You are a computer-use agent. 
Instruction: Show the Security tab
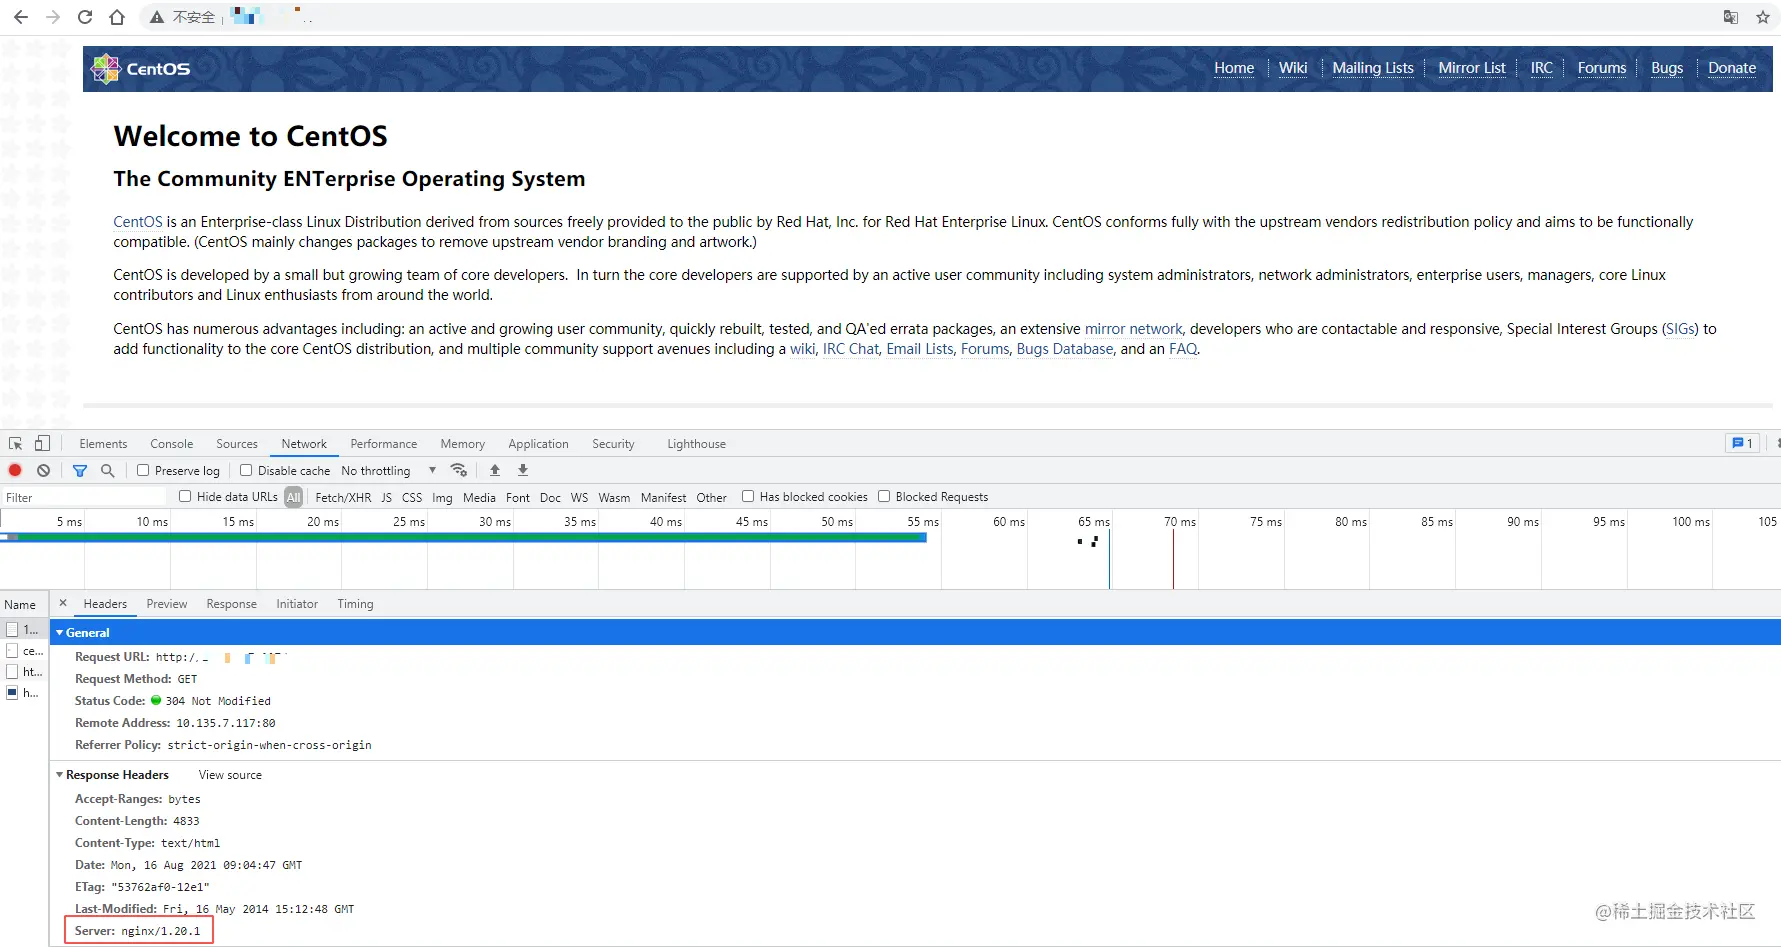[613, 443]
